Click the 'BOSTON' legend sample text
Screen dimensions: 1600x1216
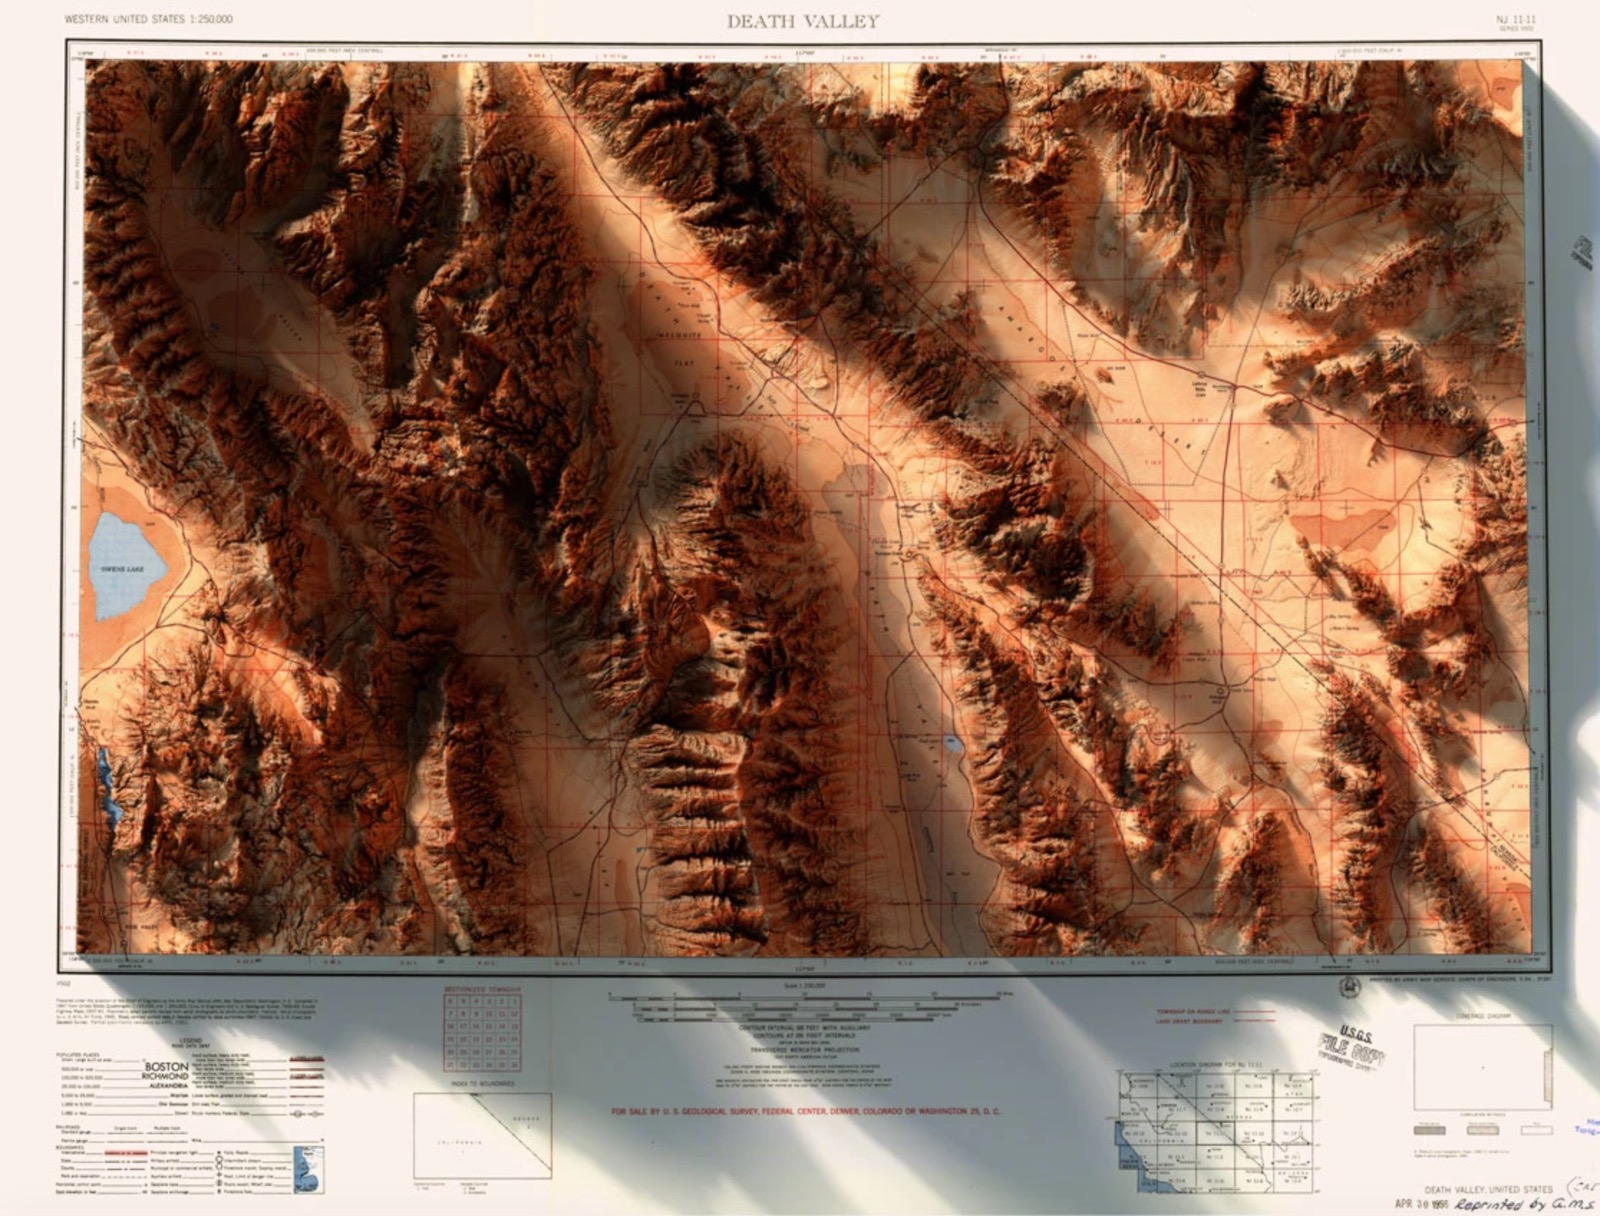tap(166, 1066)
